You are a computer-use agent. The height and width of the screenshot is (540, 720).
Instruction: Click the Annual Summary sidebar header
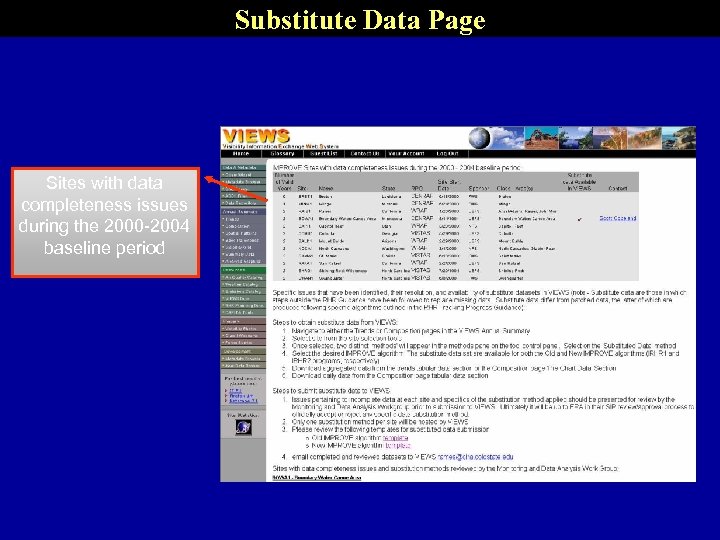pyautogui.click(x=243, y=212)
